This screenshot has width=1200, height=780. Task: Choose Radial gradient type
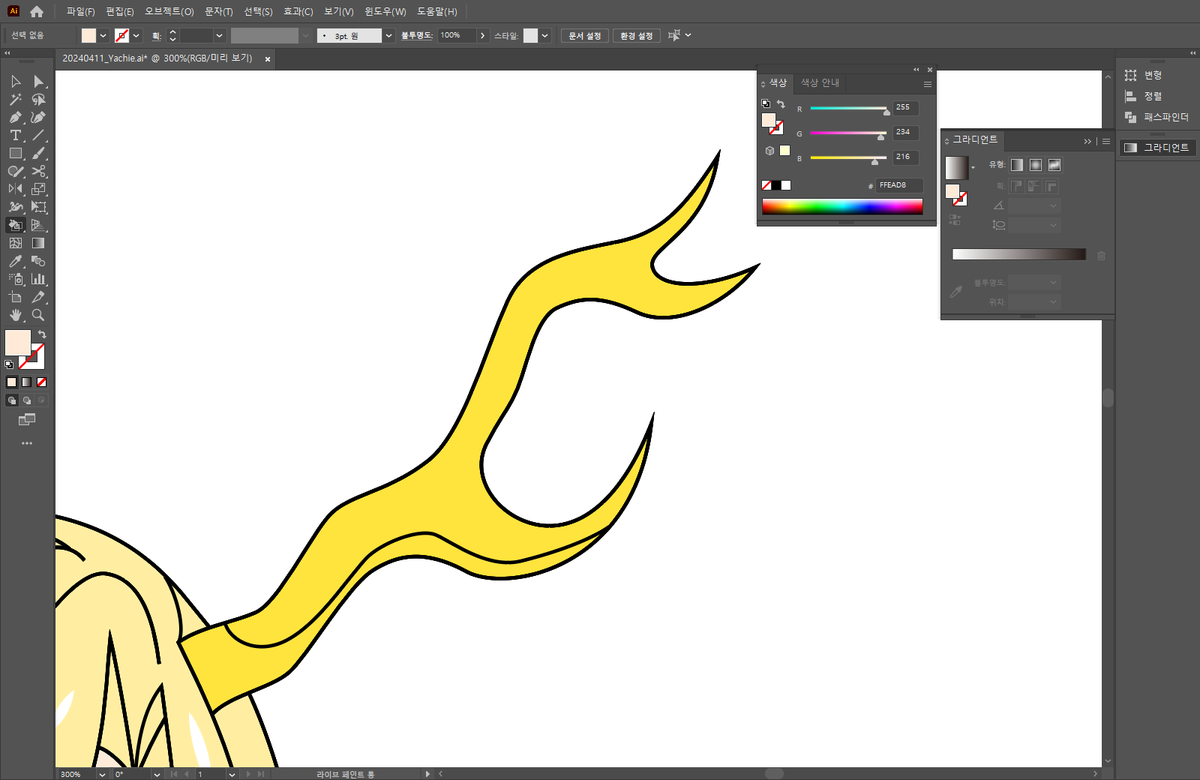[x=1035, y=165]
